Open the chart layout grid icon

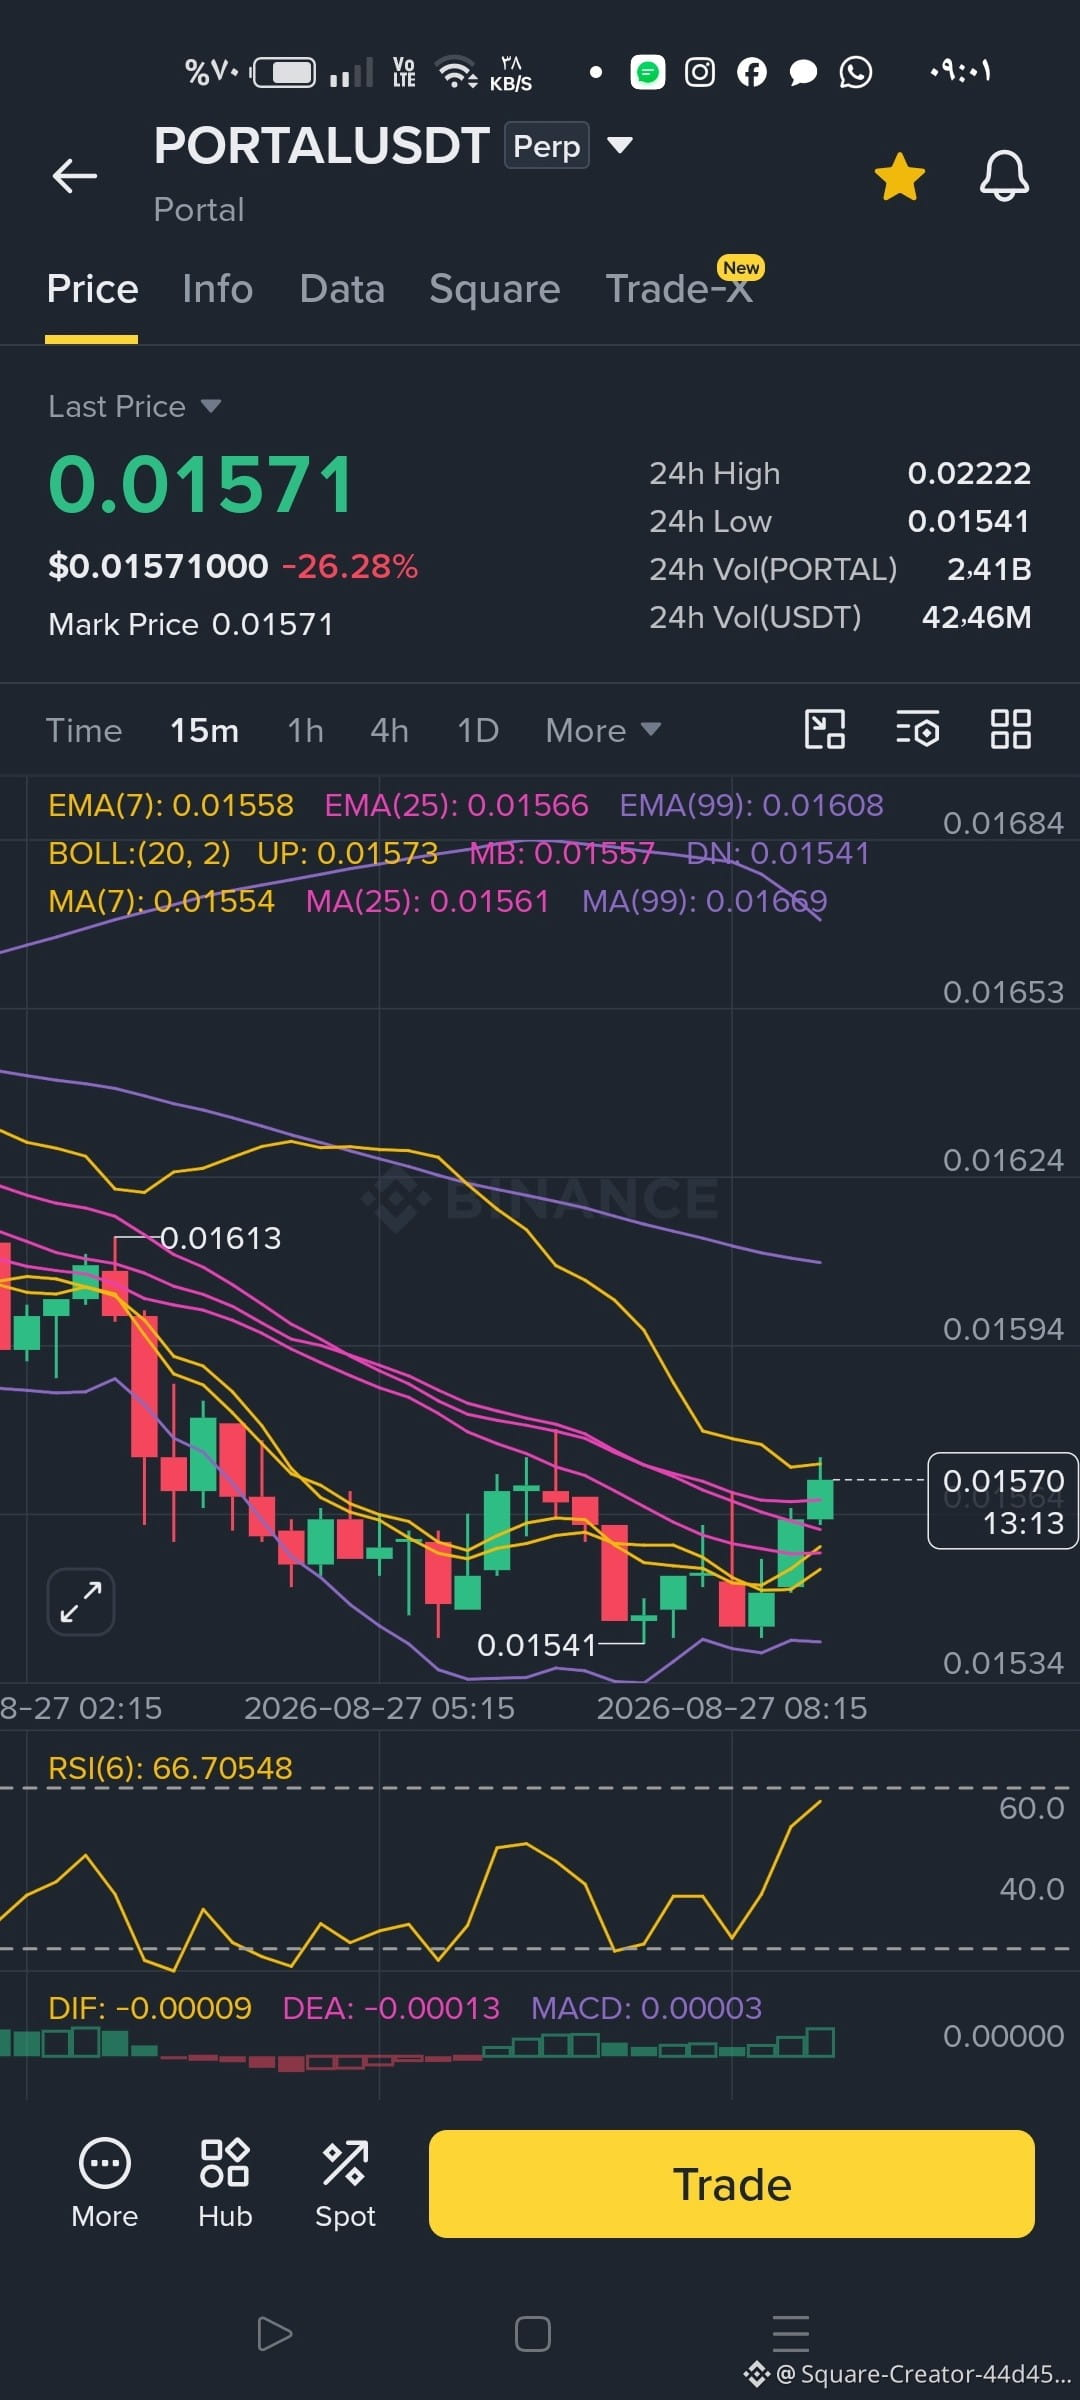tap(1010, 729)
